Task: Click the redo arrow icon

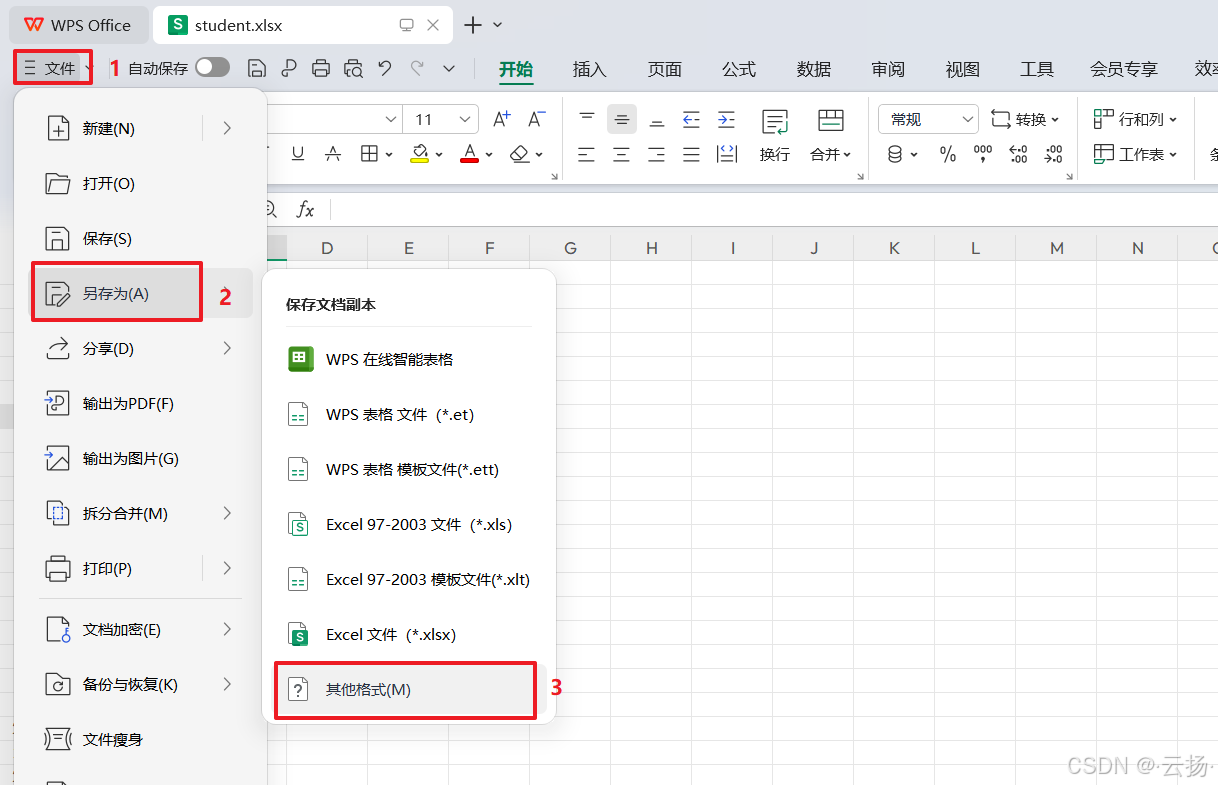Action: coord(417,68)
